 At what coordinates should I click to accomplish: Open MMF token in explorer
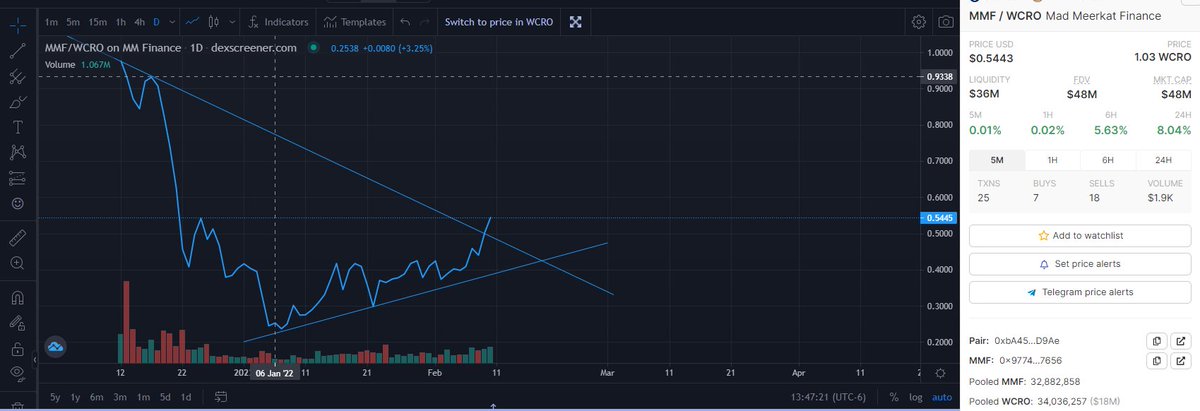pos(1180,360)
